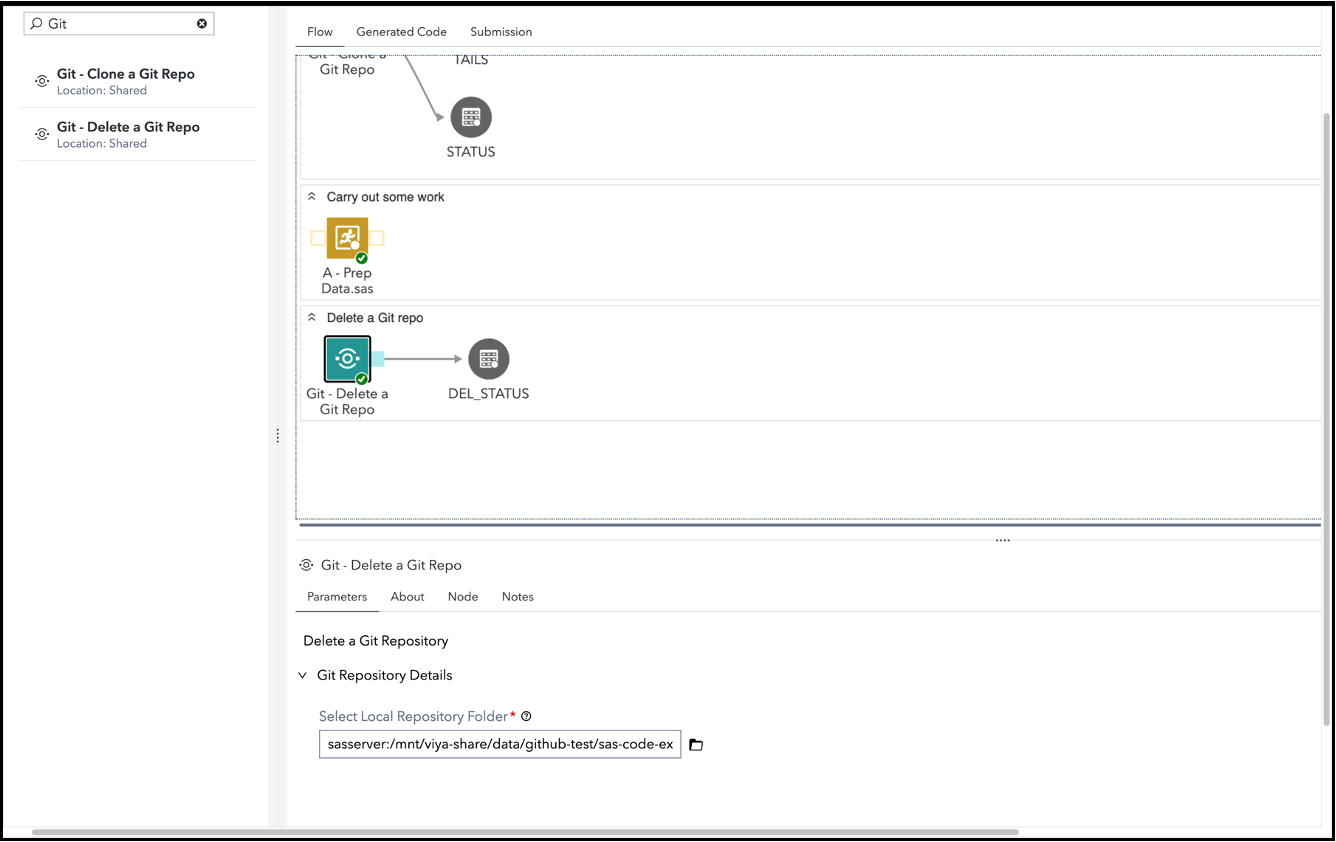Clear the Git search box text
Viewport: 1336px width, 842px height.
coord(202,23)
